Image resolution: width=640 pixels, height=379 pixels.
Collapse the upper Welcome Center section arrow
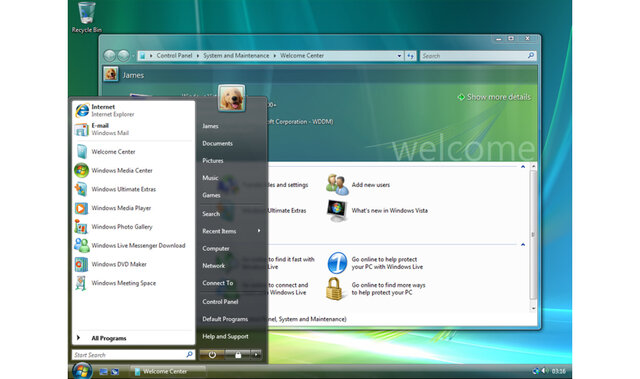point(523,166)
